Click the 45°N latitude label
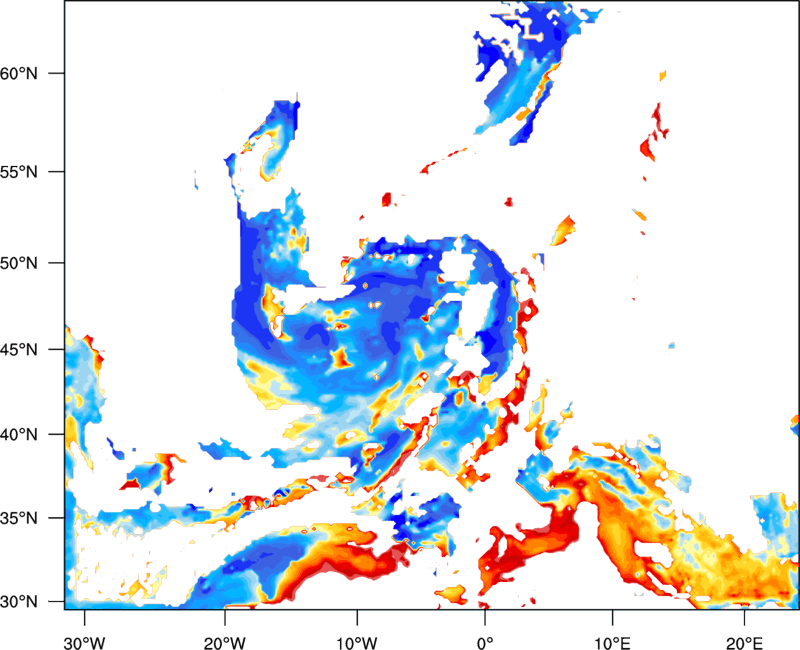This screenshot has height=650, width=800. pyautogui.click(x=19, y=349)
